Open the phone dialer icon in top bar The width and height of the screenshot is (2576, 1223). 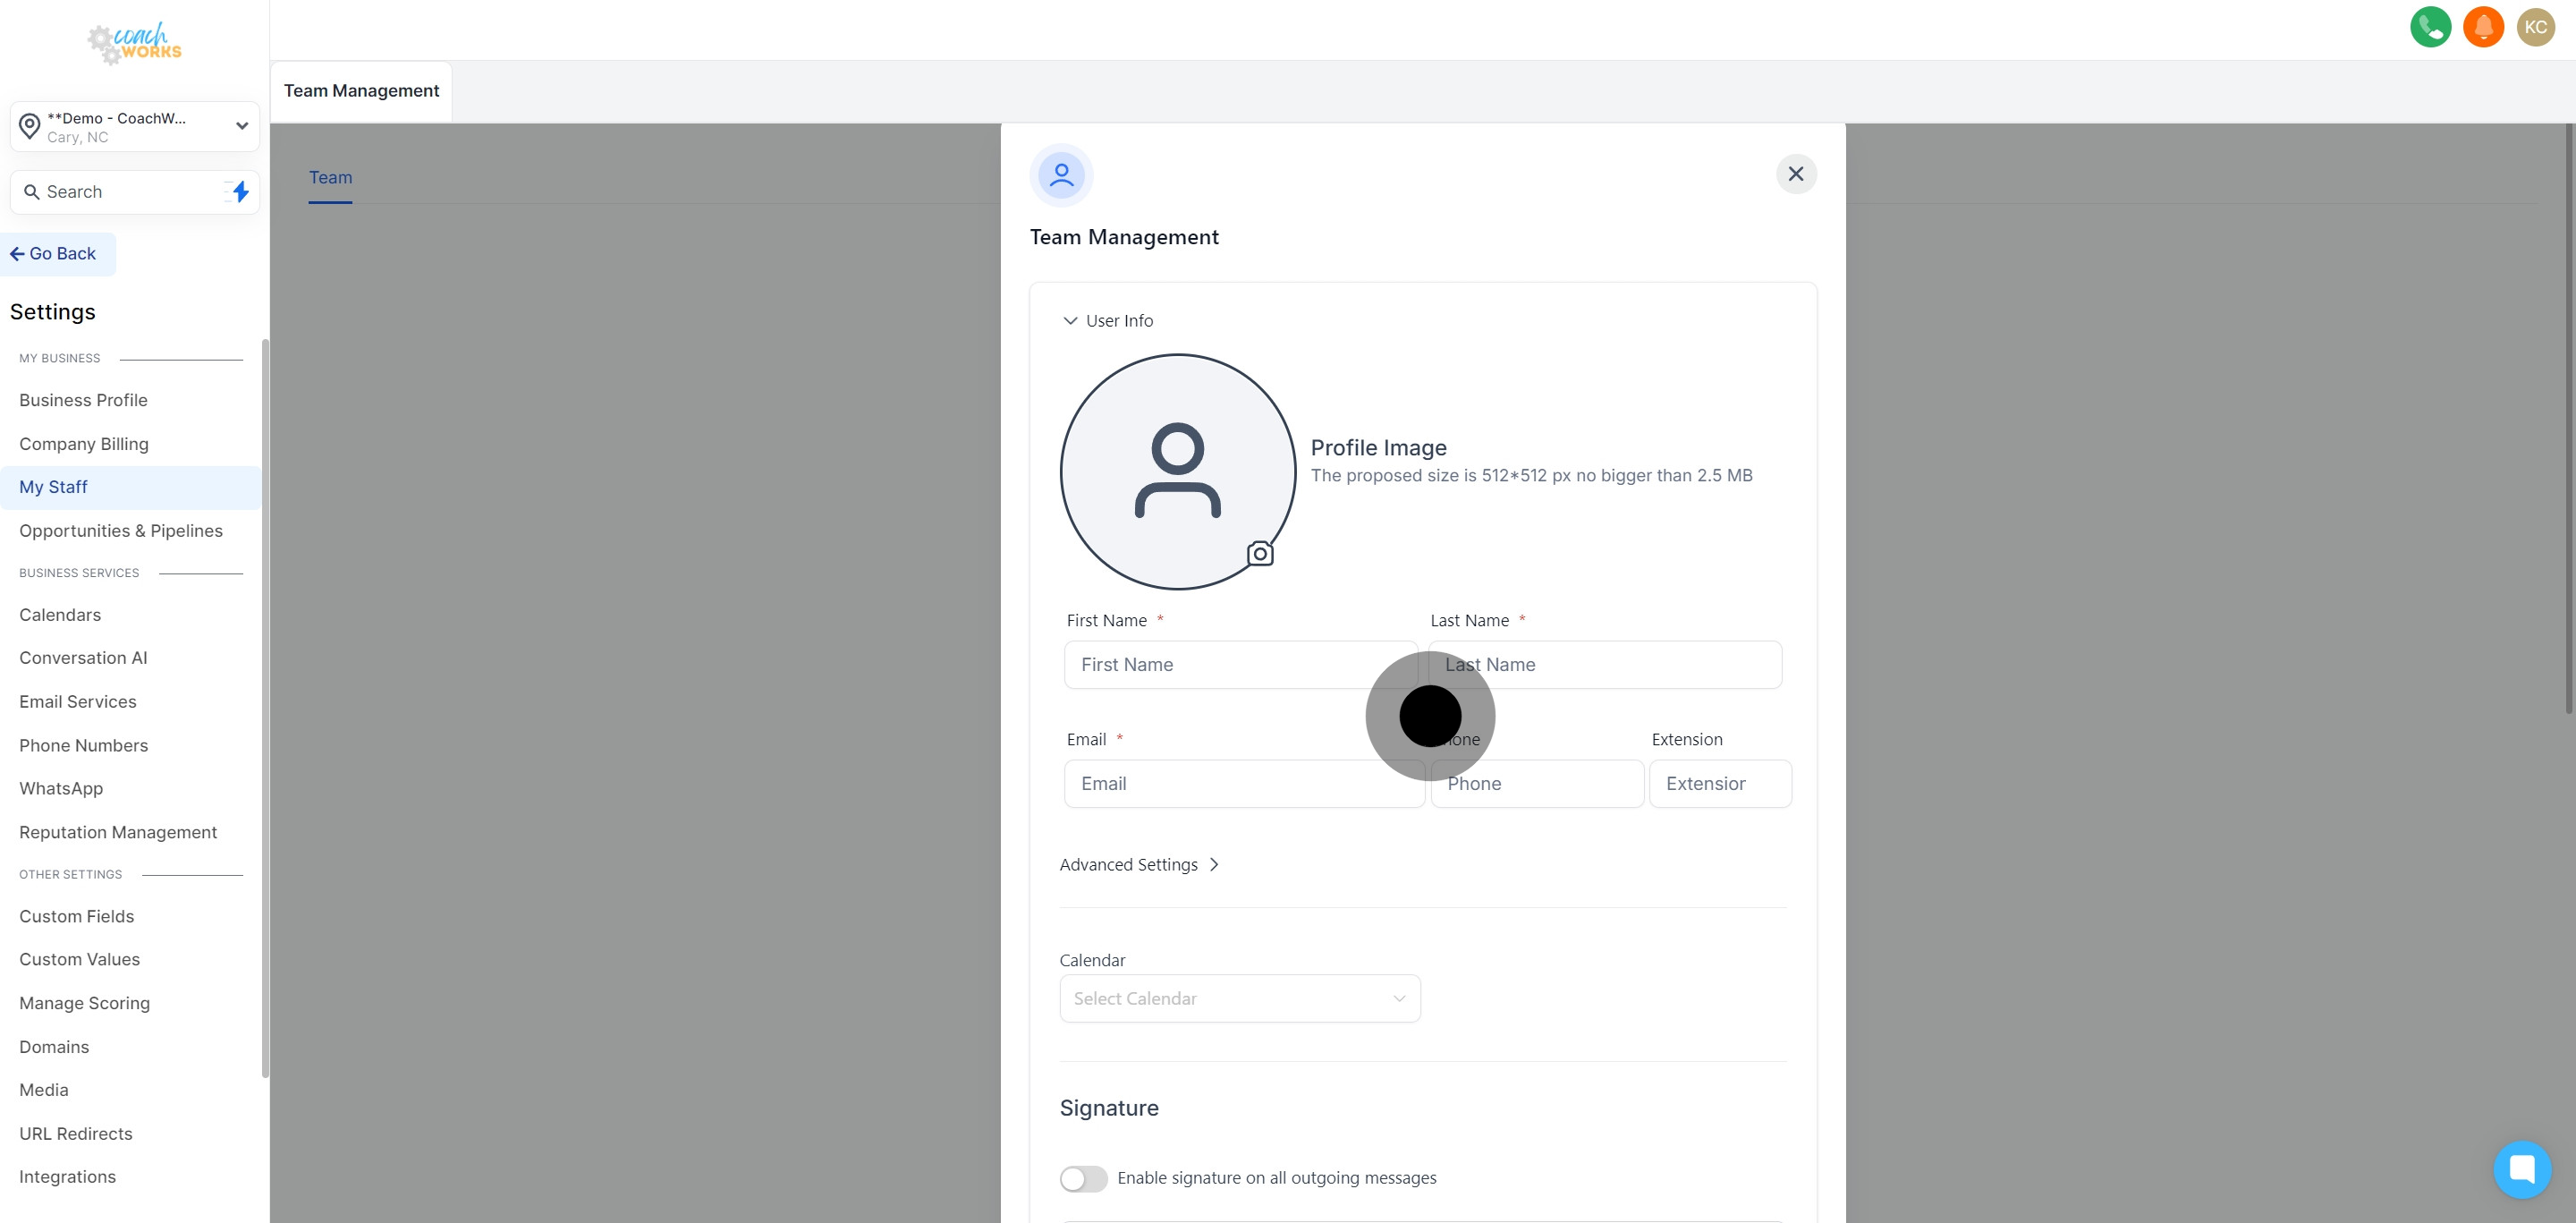point(2430,27)
